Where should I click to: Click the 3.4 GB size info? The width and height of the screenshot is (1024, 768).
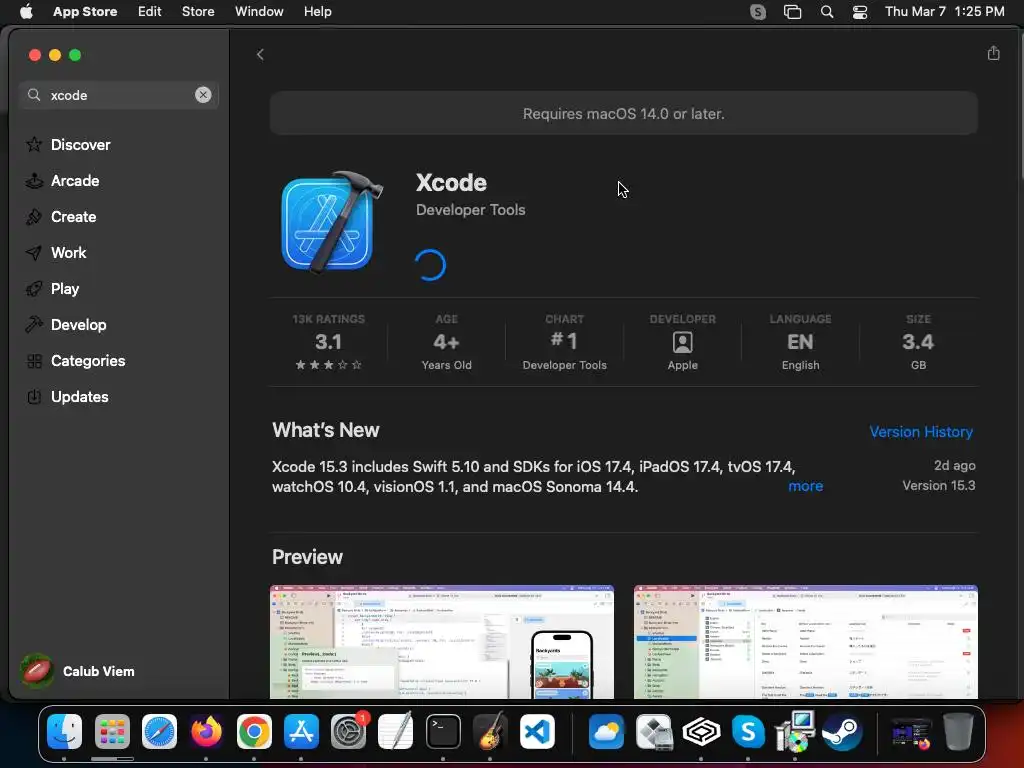[918, 342]
